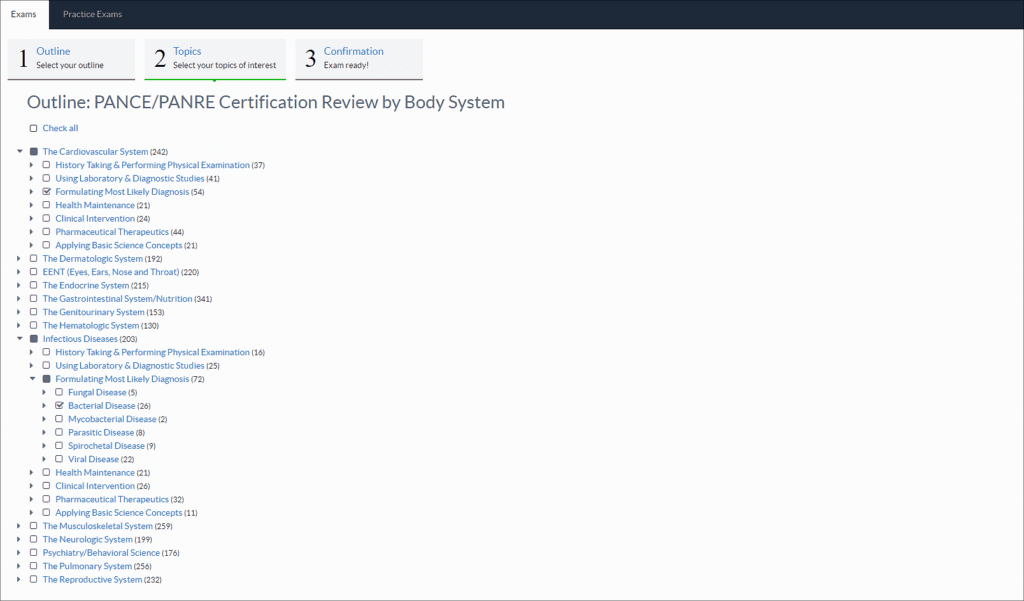Click Applying Basic Science Concepts (21) label
The width and height of the screenshot is (1024, 601).
click(119, 245)
